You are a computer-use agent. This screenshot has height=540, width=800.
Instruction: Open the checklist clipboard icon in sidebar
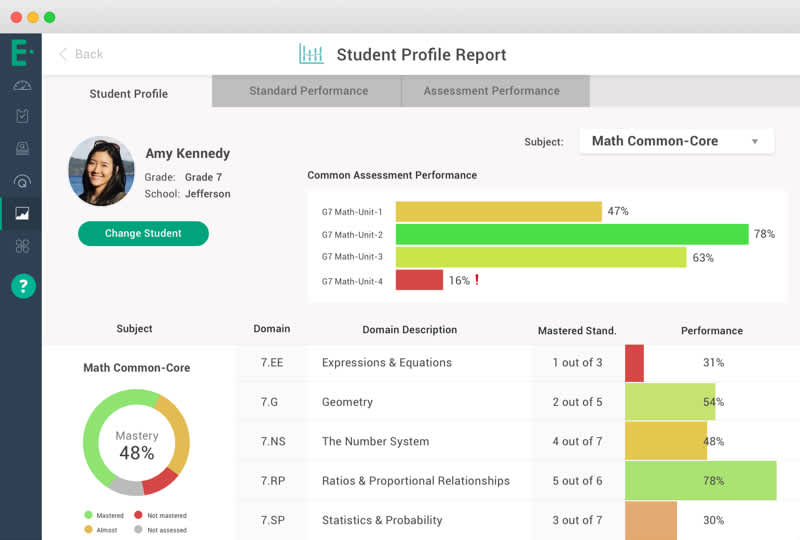pos(22,116)
